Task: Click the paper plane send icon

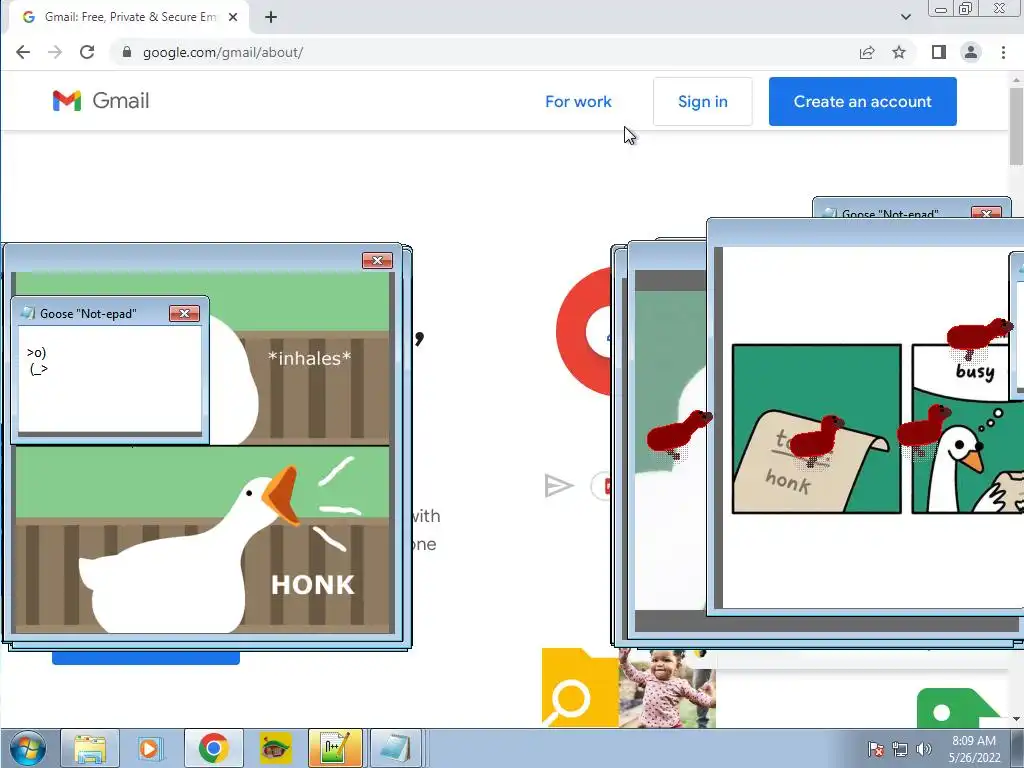Action: tap(558, 486)
